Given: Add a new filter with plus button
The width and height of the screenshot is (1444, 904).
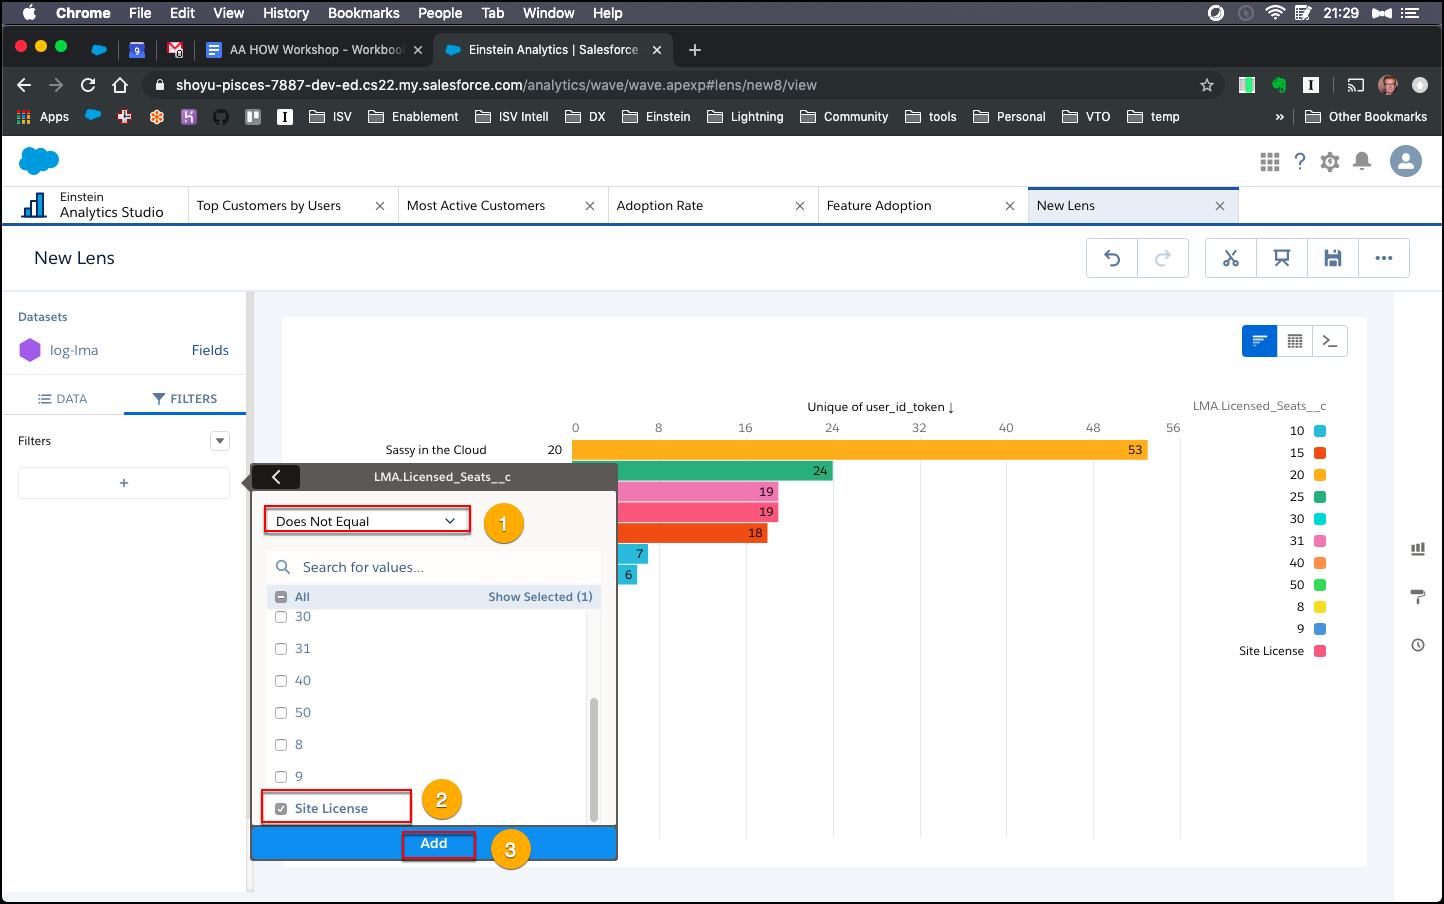Looking at the screenshot, I should point(124,483).
